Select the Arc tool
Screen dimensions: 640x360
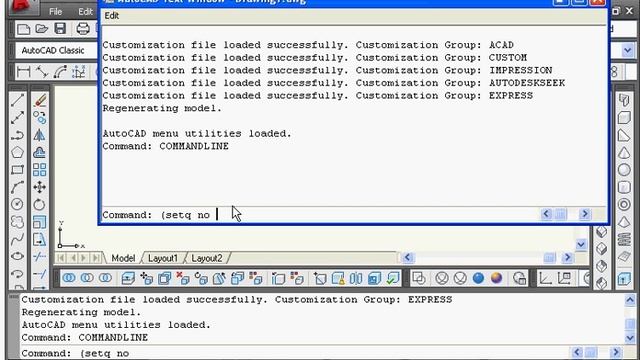click(x=17, y=187)
